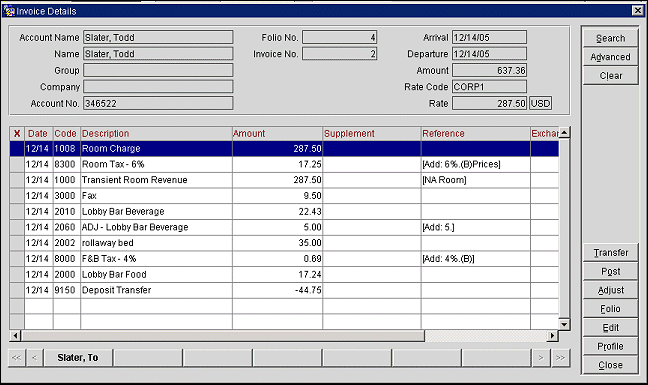Click the Departure date field
The image size is (648, 385).
click(489, 54)
